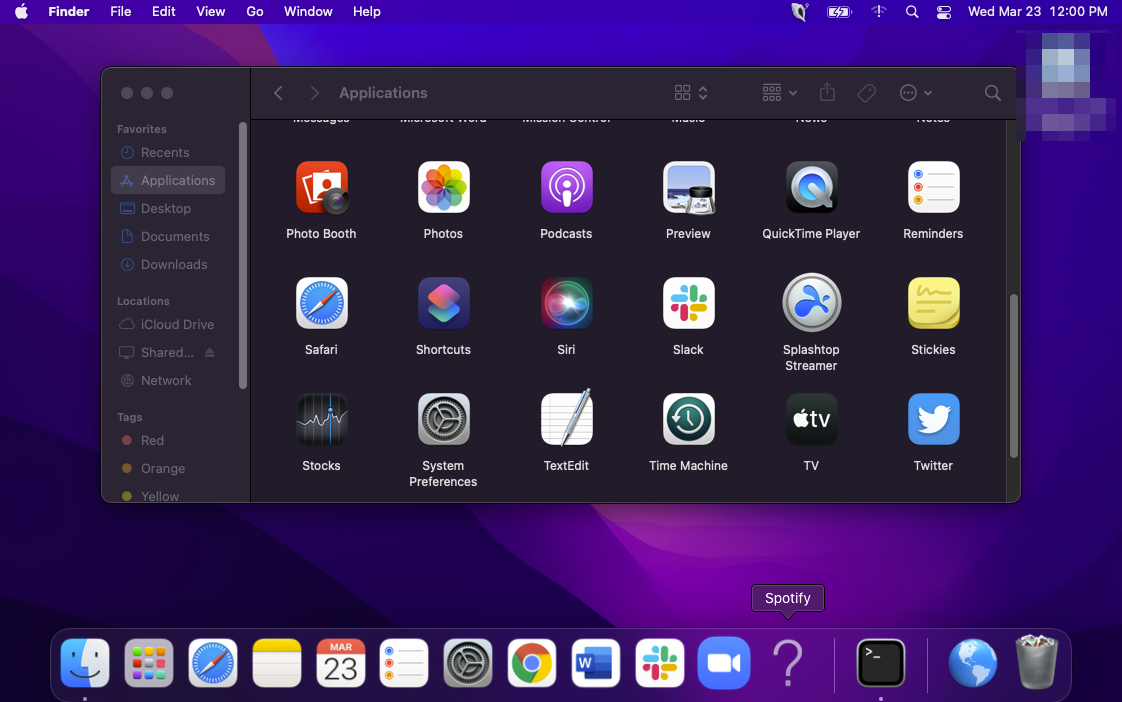The height and width of the screenshot is (702, 1122).
Task: Open the Trash in the Dock
Action: click(x=1036, y=661)
